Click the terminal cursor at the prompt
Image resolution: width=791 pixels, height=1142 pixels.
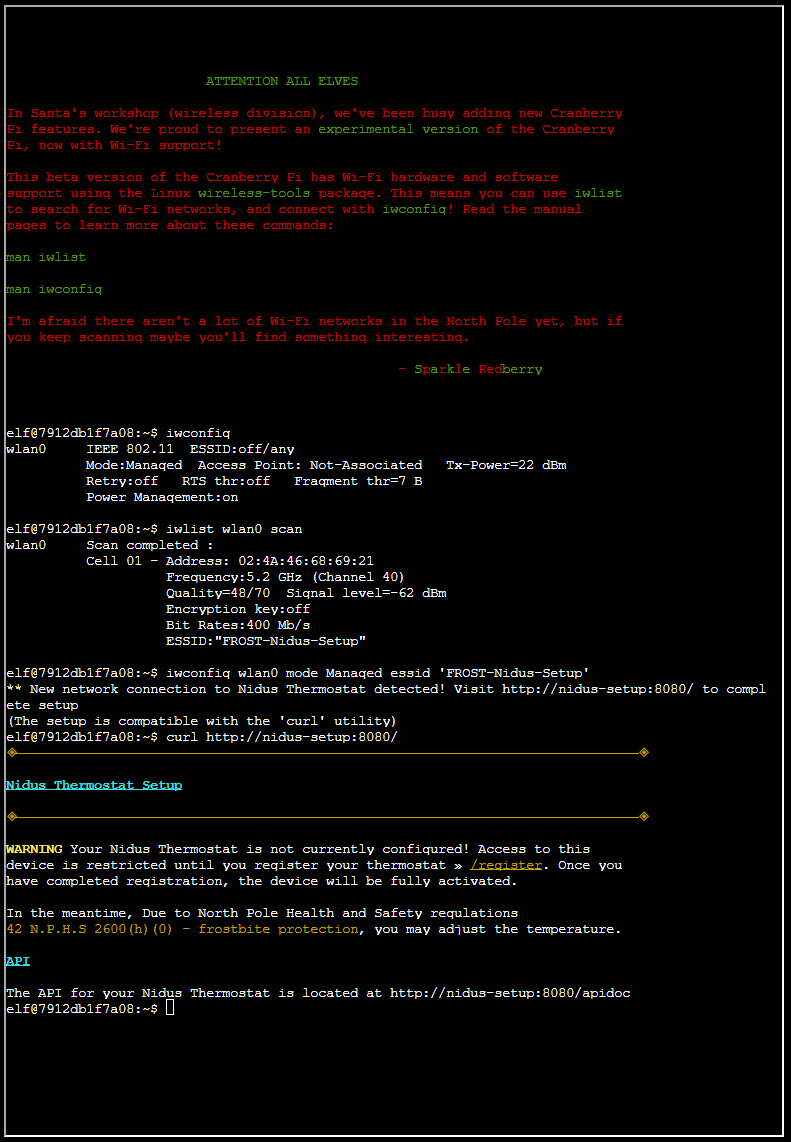170,1008
